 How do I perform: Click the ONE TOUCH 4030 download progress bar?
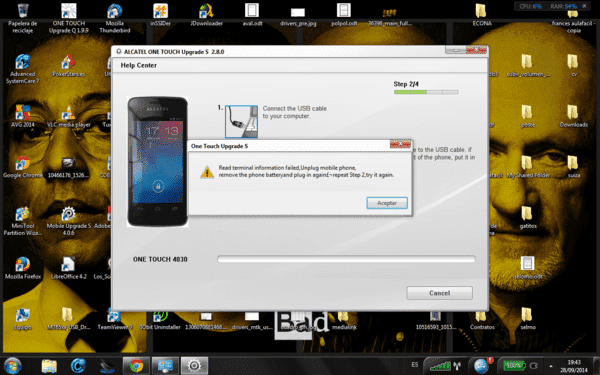click(x=346, y=259)
